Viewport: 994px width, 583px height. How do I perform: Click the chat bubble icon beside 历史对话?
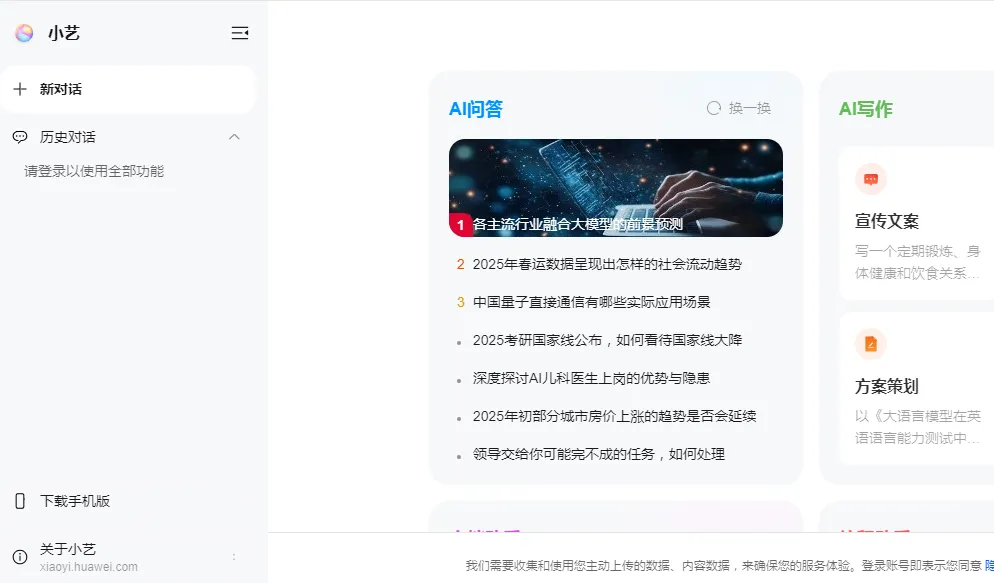point(21,137)
